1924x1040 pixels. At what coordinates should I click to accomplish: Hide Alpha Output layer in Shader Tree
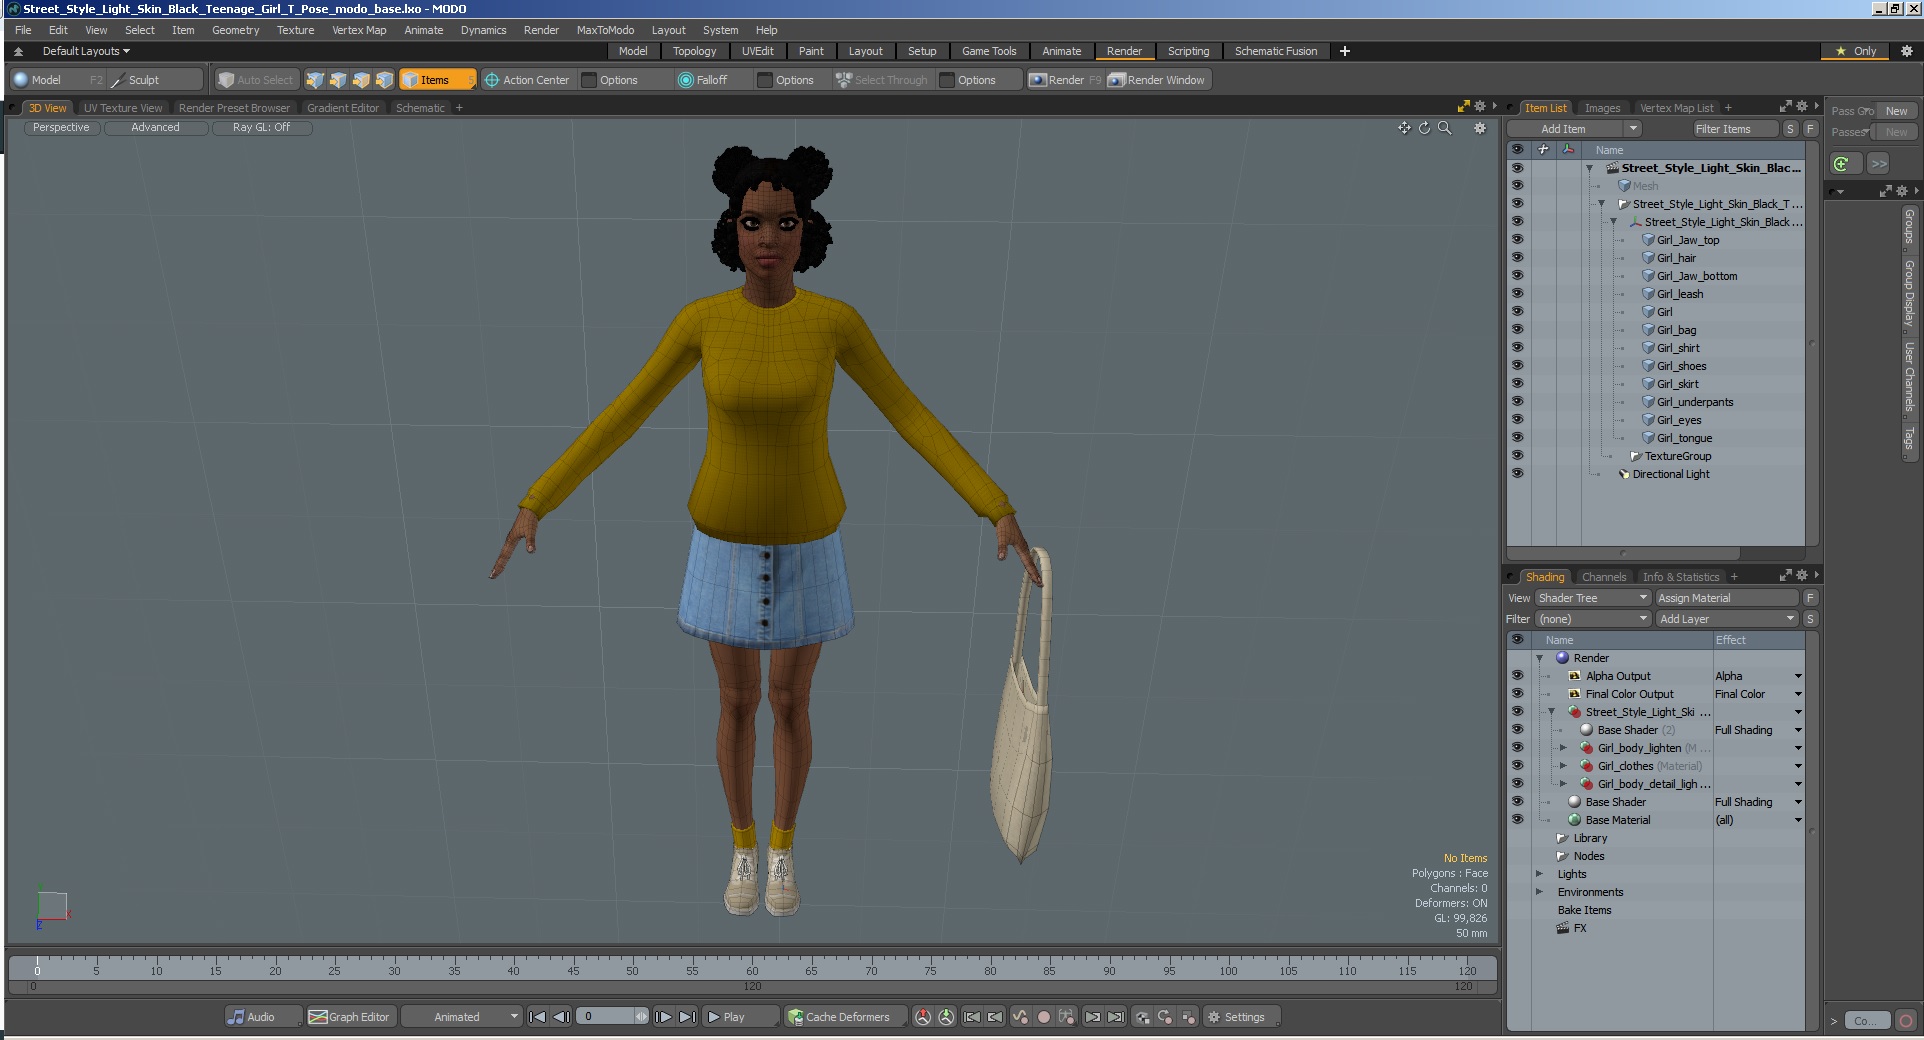(1517, 675)
